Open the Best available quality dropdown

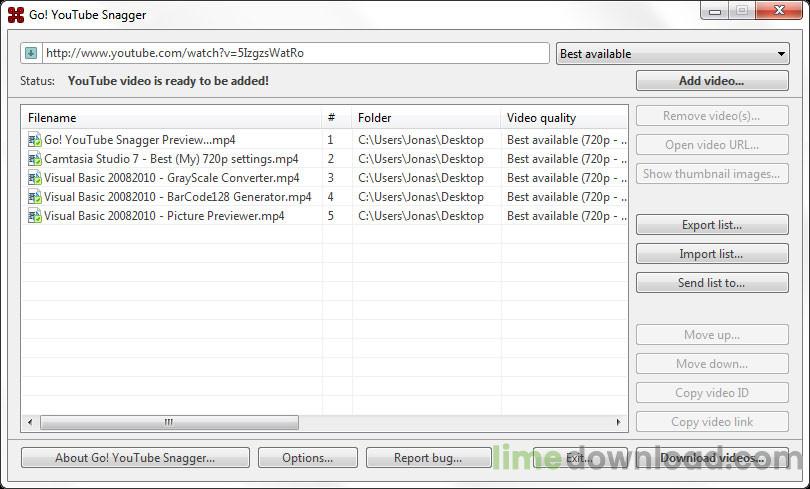click(x=673, y=54)
